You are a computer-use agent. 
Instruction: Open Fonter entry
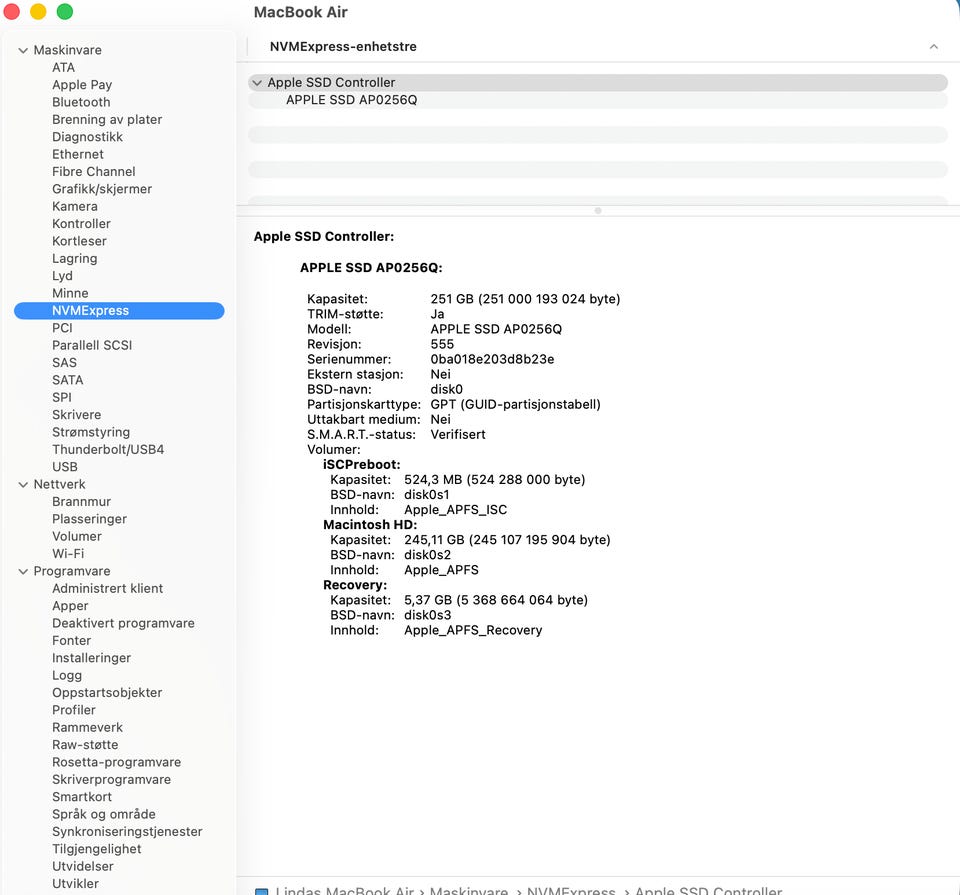click(x=71, y=641)
